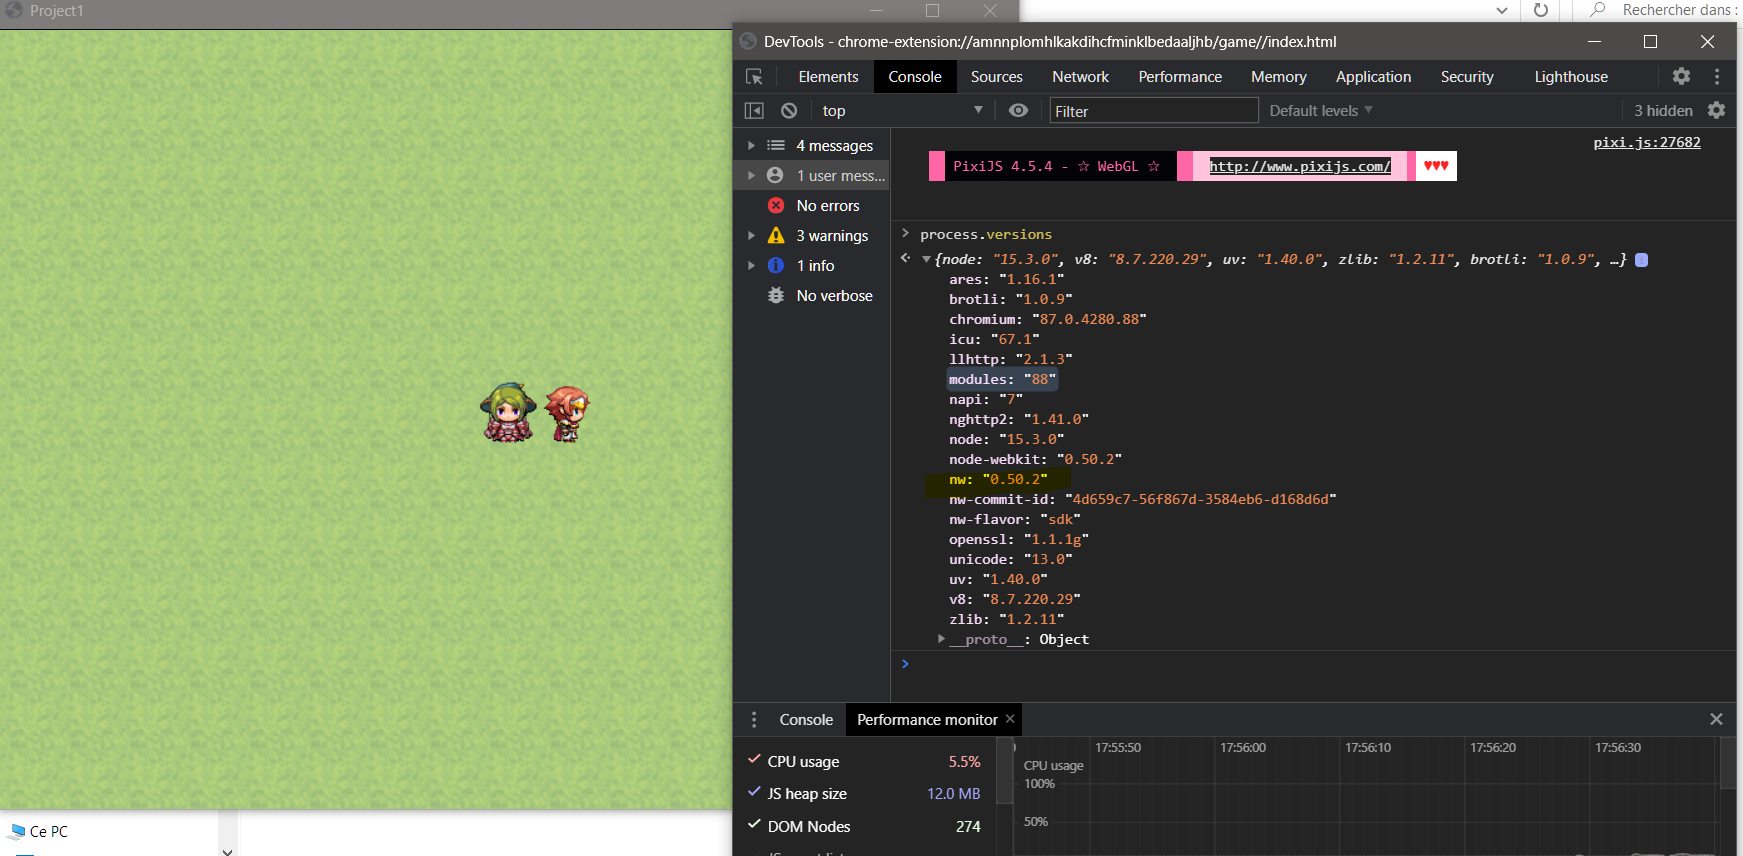Screen dimensions: 1743x856
Task: Click in the console Filter field
Action: (1153, 111)
